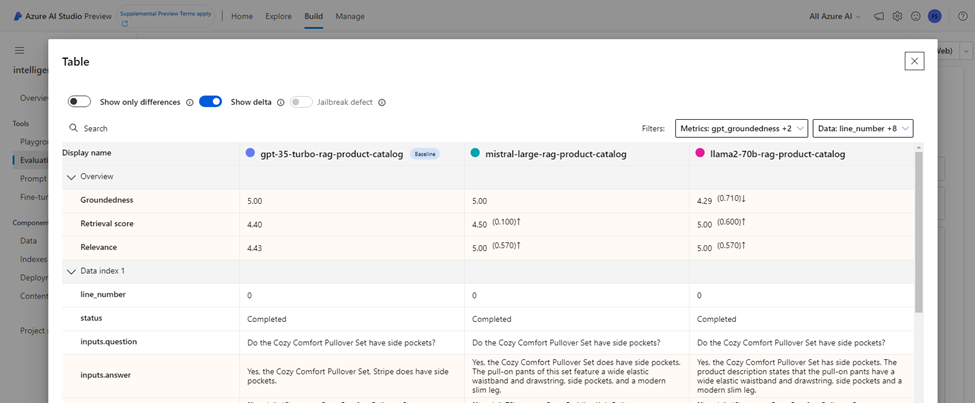Click the blue gpt-35-turbo color dot

coord(251,153)
